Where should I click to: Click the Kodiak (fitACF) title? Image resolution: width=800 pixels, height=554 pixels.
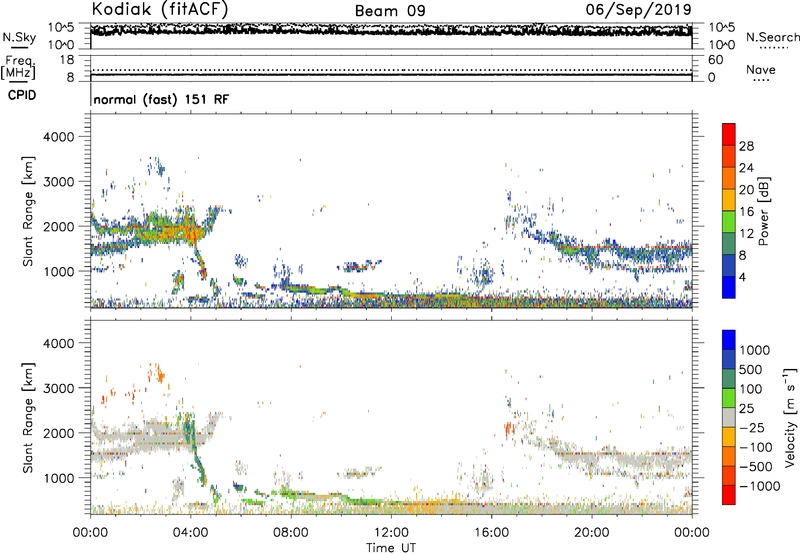[160, 9]
